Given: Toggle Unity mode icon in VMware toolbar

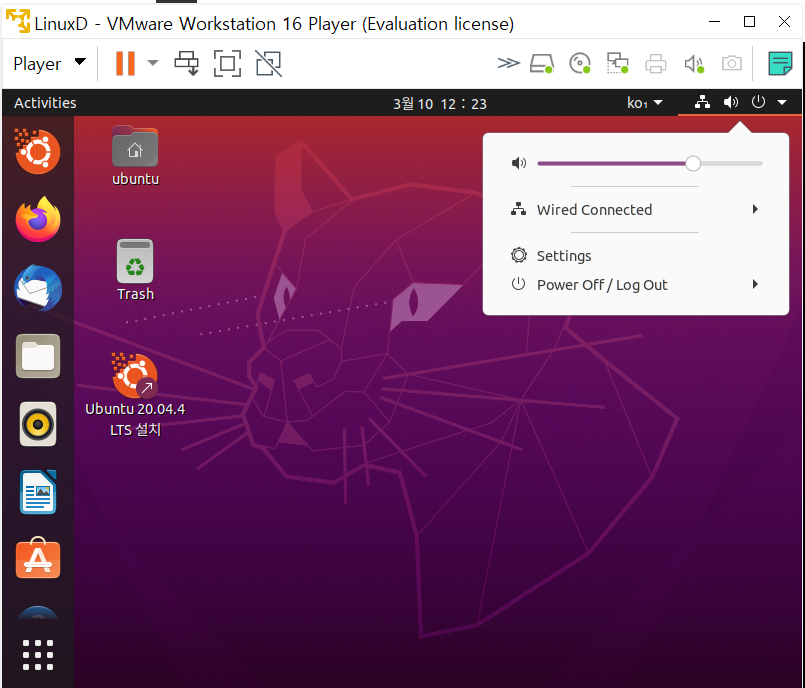Looking at the screenshot, I should (x=269, y=64).
